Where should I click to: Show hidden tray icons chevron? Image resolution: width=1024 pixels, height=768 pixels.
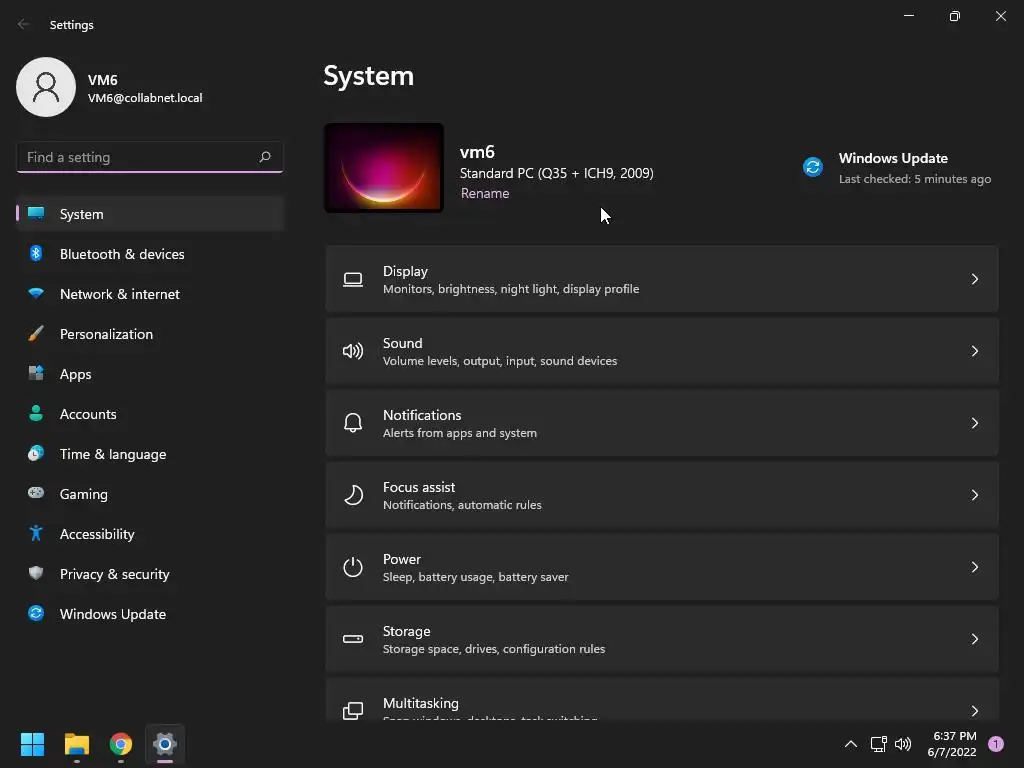[850, 744]
